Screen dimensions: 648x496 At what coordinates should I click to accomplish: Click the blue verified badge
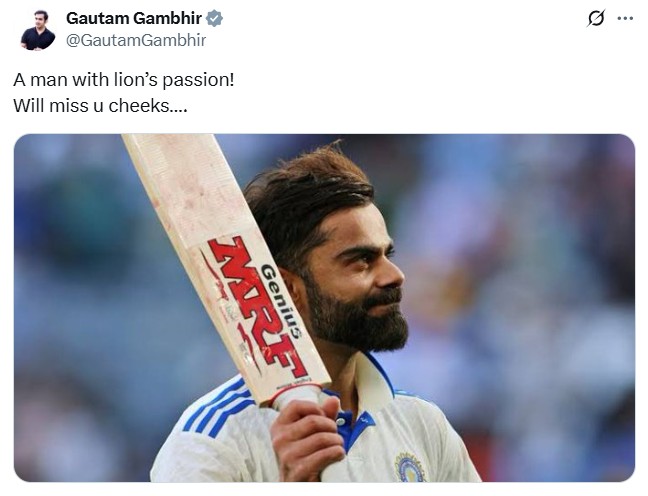pos(214,19)
